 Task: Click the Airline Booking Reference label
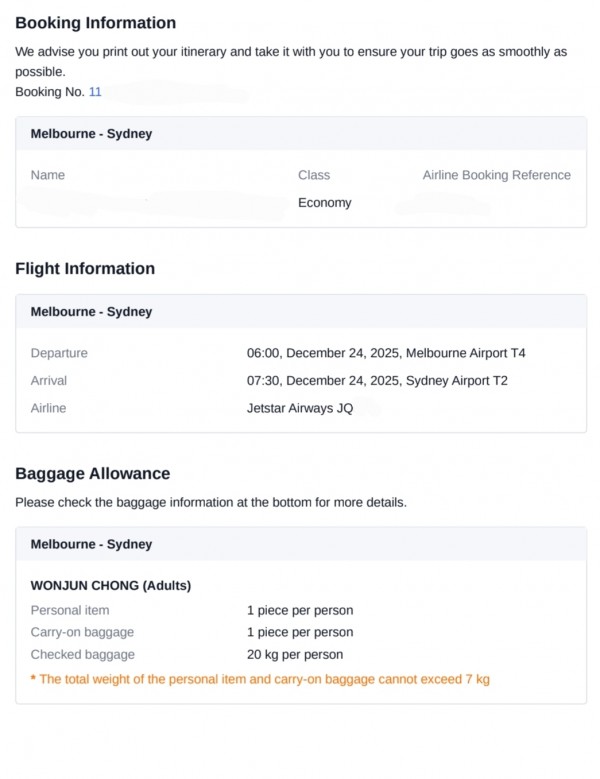pos(496,175)
